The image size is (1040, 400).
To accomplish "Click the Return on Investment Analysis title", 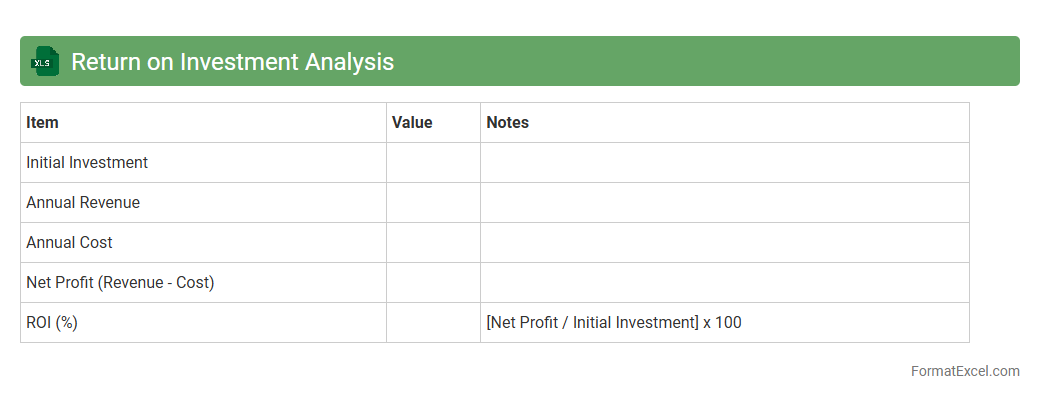I will [x=232, y=62].
